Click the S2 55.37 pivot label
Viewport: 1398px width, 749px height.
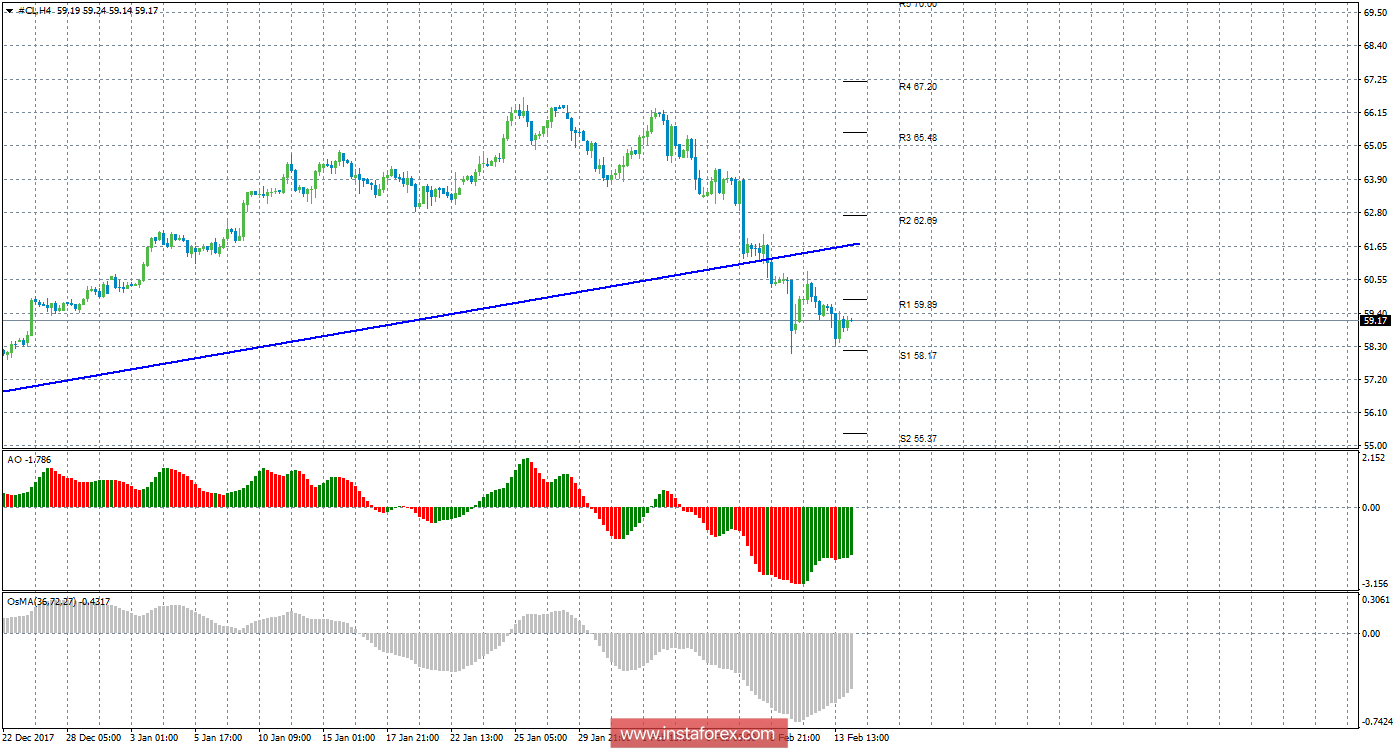pyautogui.click(x=918, y=438)
